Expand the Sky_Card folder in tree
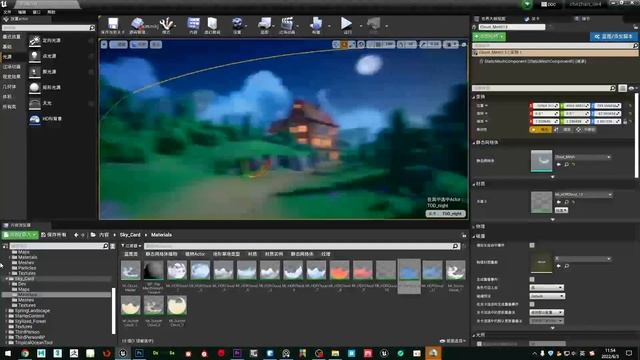Screen dimensions: 640x360 pos(7,279)
